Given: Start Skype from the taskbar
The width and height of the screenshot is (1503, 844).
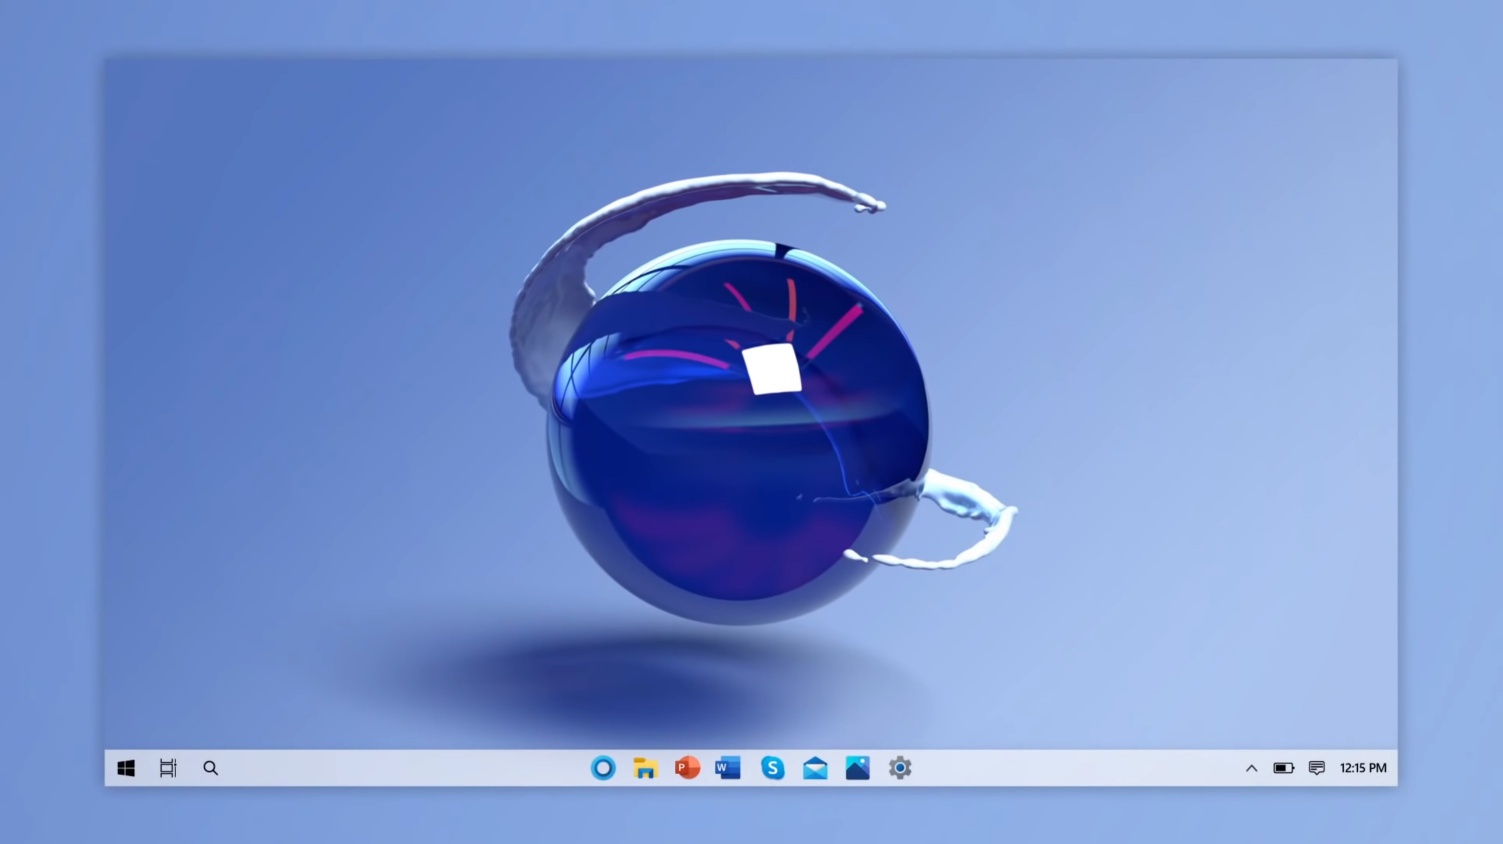Looking at the screenshot, I should click(x=772, y=768).
